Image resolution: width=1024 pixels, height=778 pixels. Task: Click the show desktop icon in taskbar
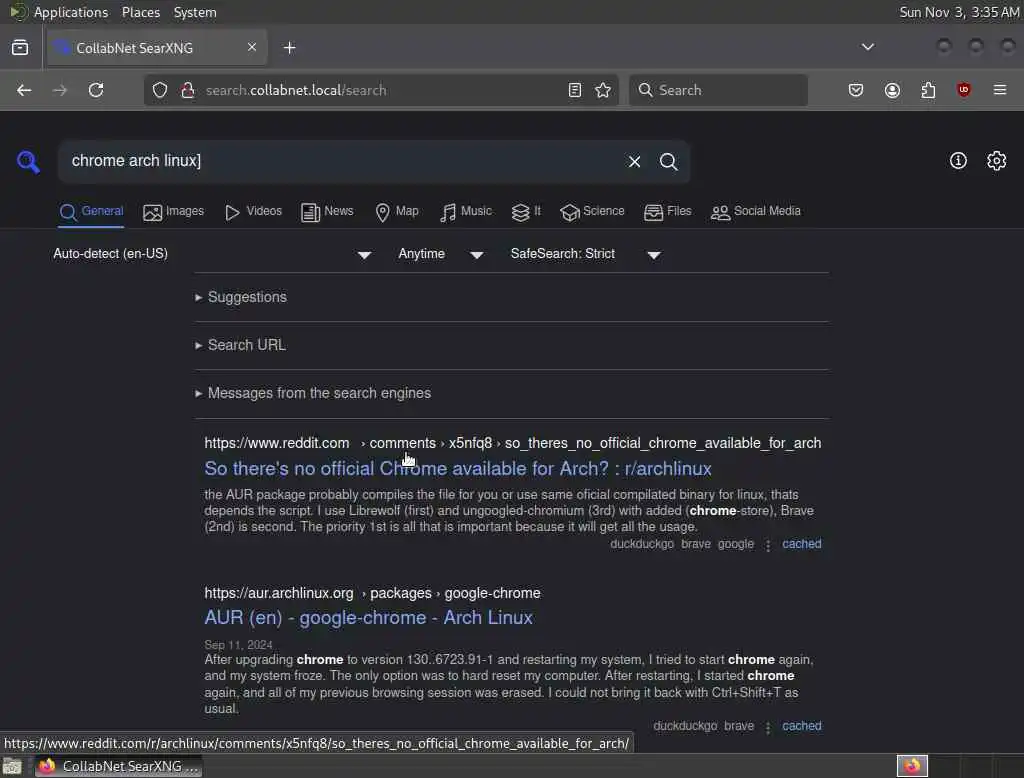click(12, 766)
